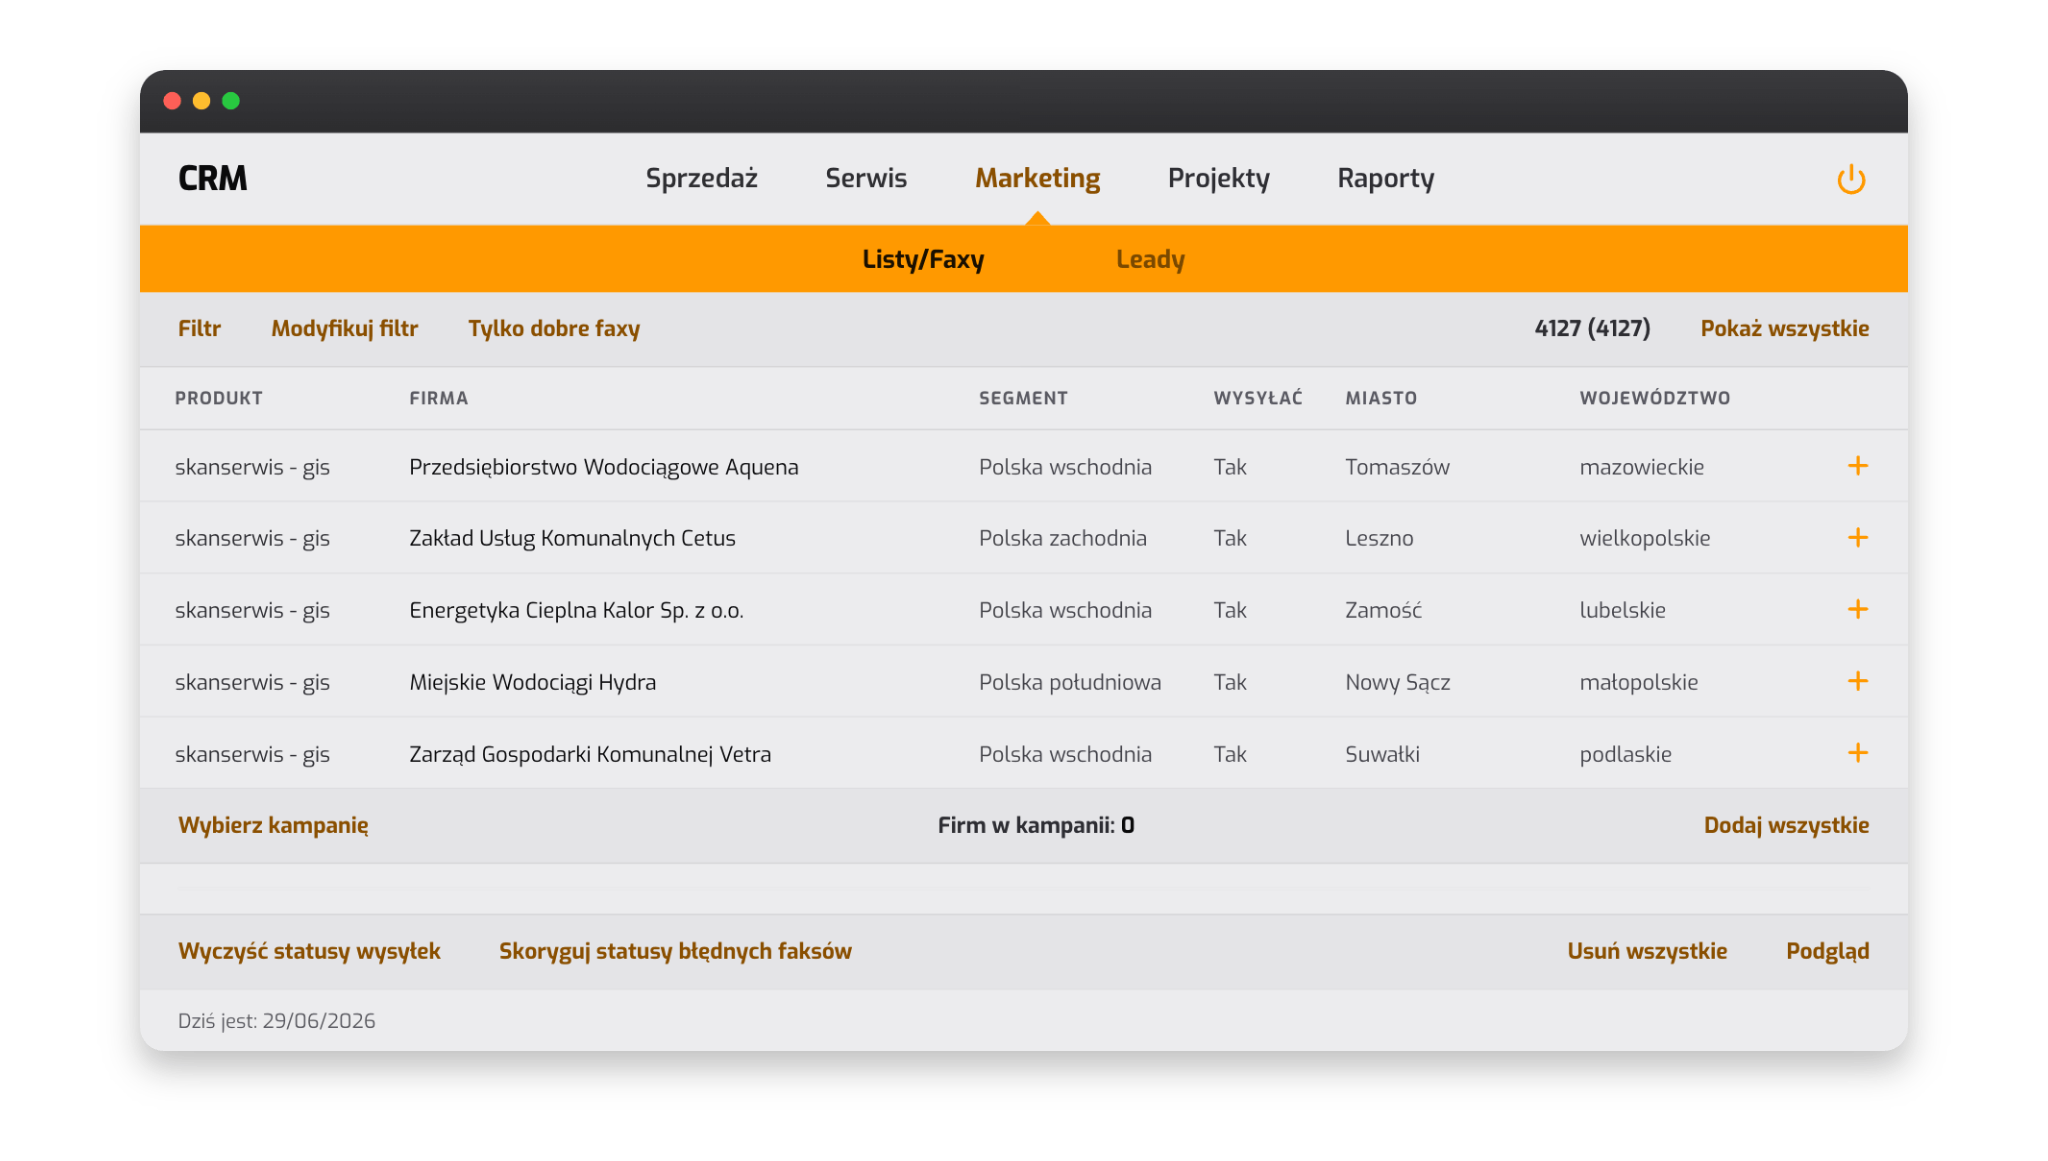Click the Zamość city cell
The height and width of the screenshot is (1161, 2048).
pos(1383,610)
